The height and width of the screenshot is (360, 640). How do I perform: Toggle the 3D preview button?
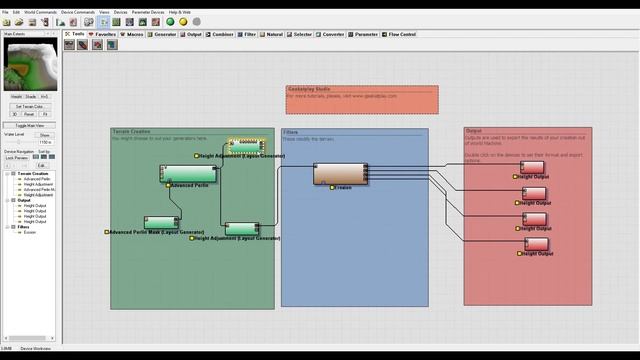coord(15,114)
